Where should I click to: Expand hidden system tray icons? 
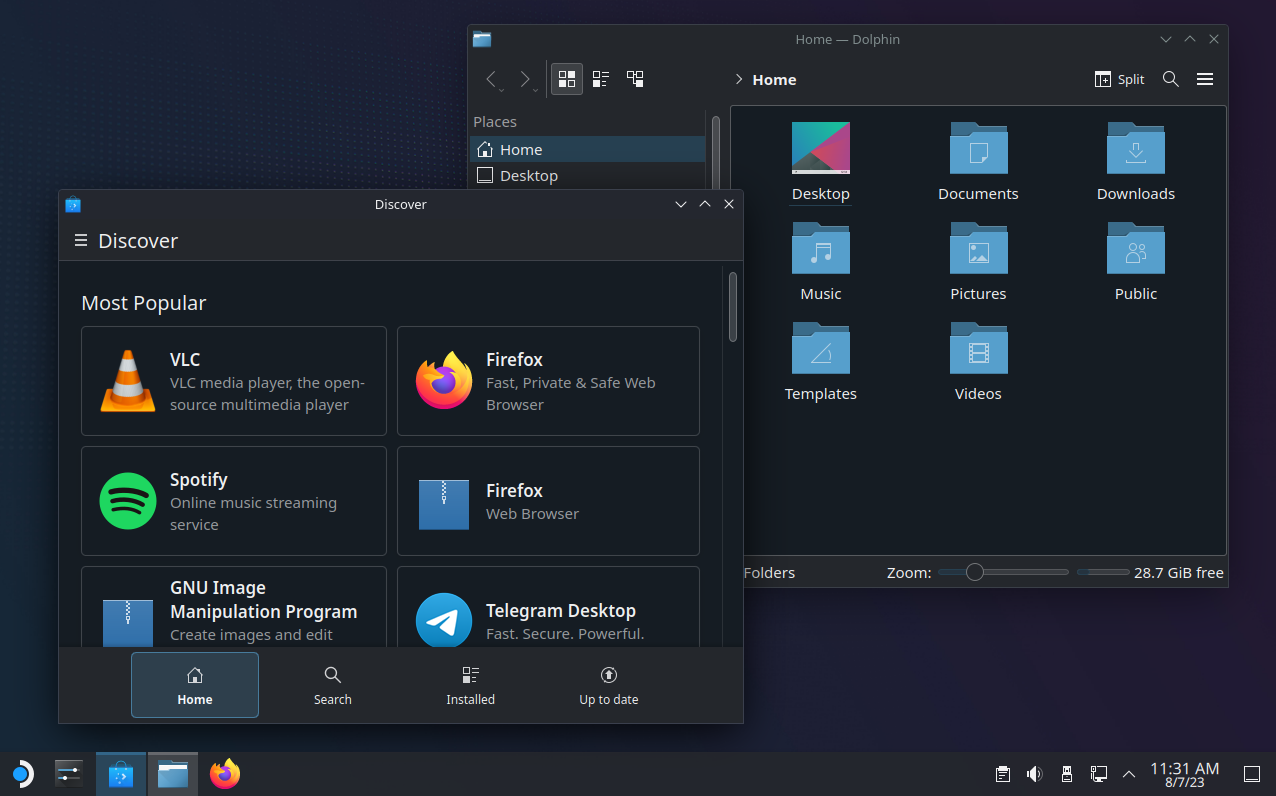(1128, 773)
